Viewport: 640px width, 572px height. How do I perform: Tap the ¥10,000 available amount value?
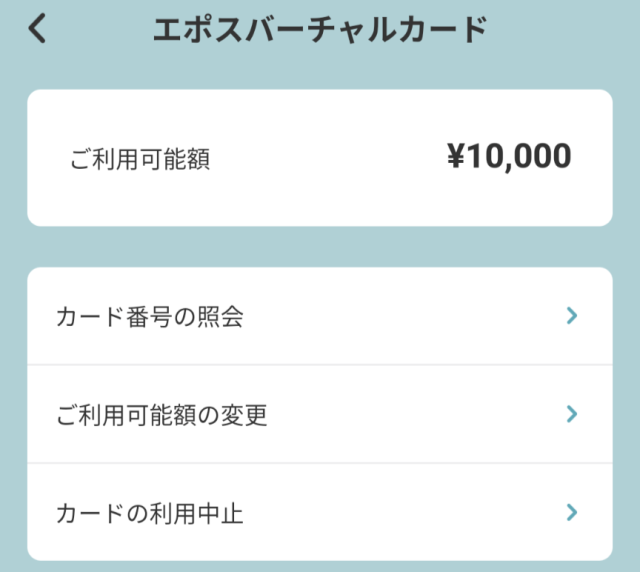point(509,157)
